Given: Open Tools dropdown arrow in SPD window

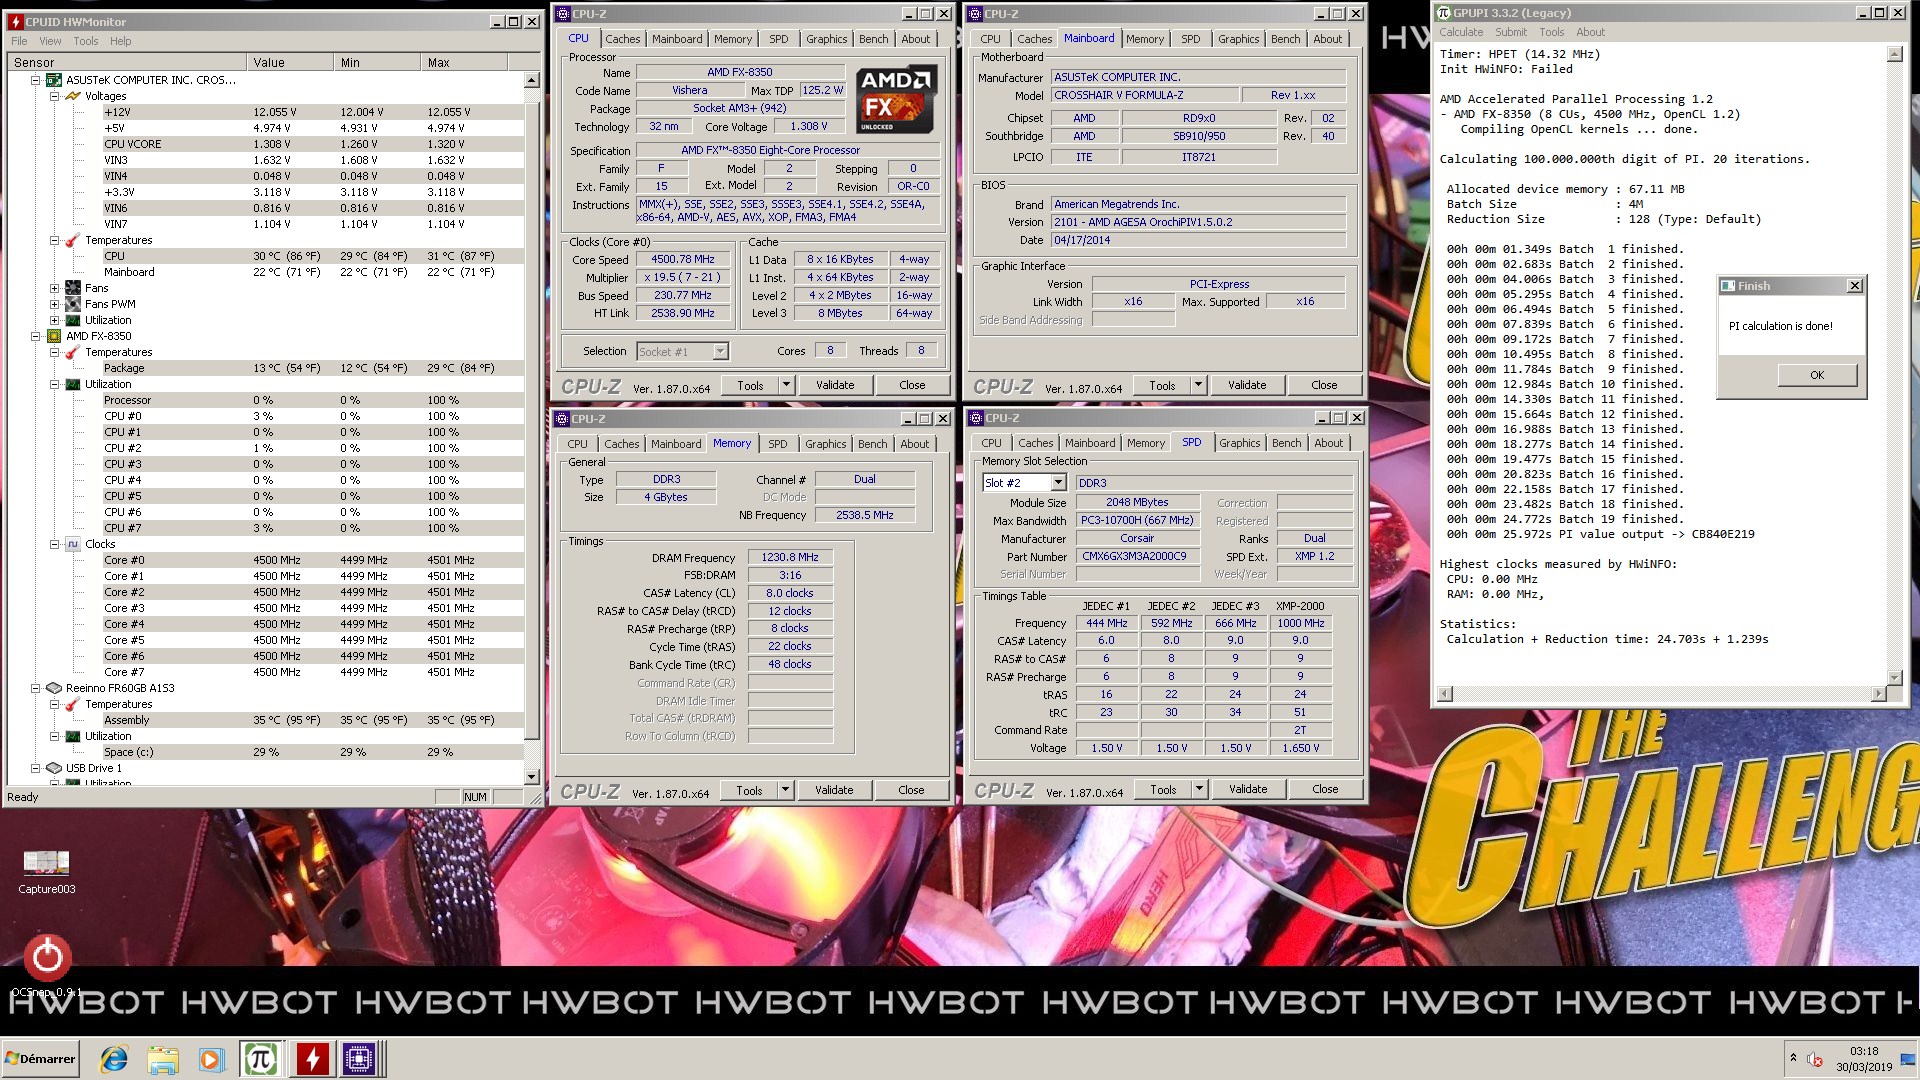Looking at the screenshot, I should (x=1199, y=789).
